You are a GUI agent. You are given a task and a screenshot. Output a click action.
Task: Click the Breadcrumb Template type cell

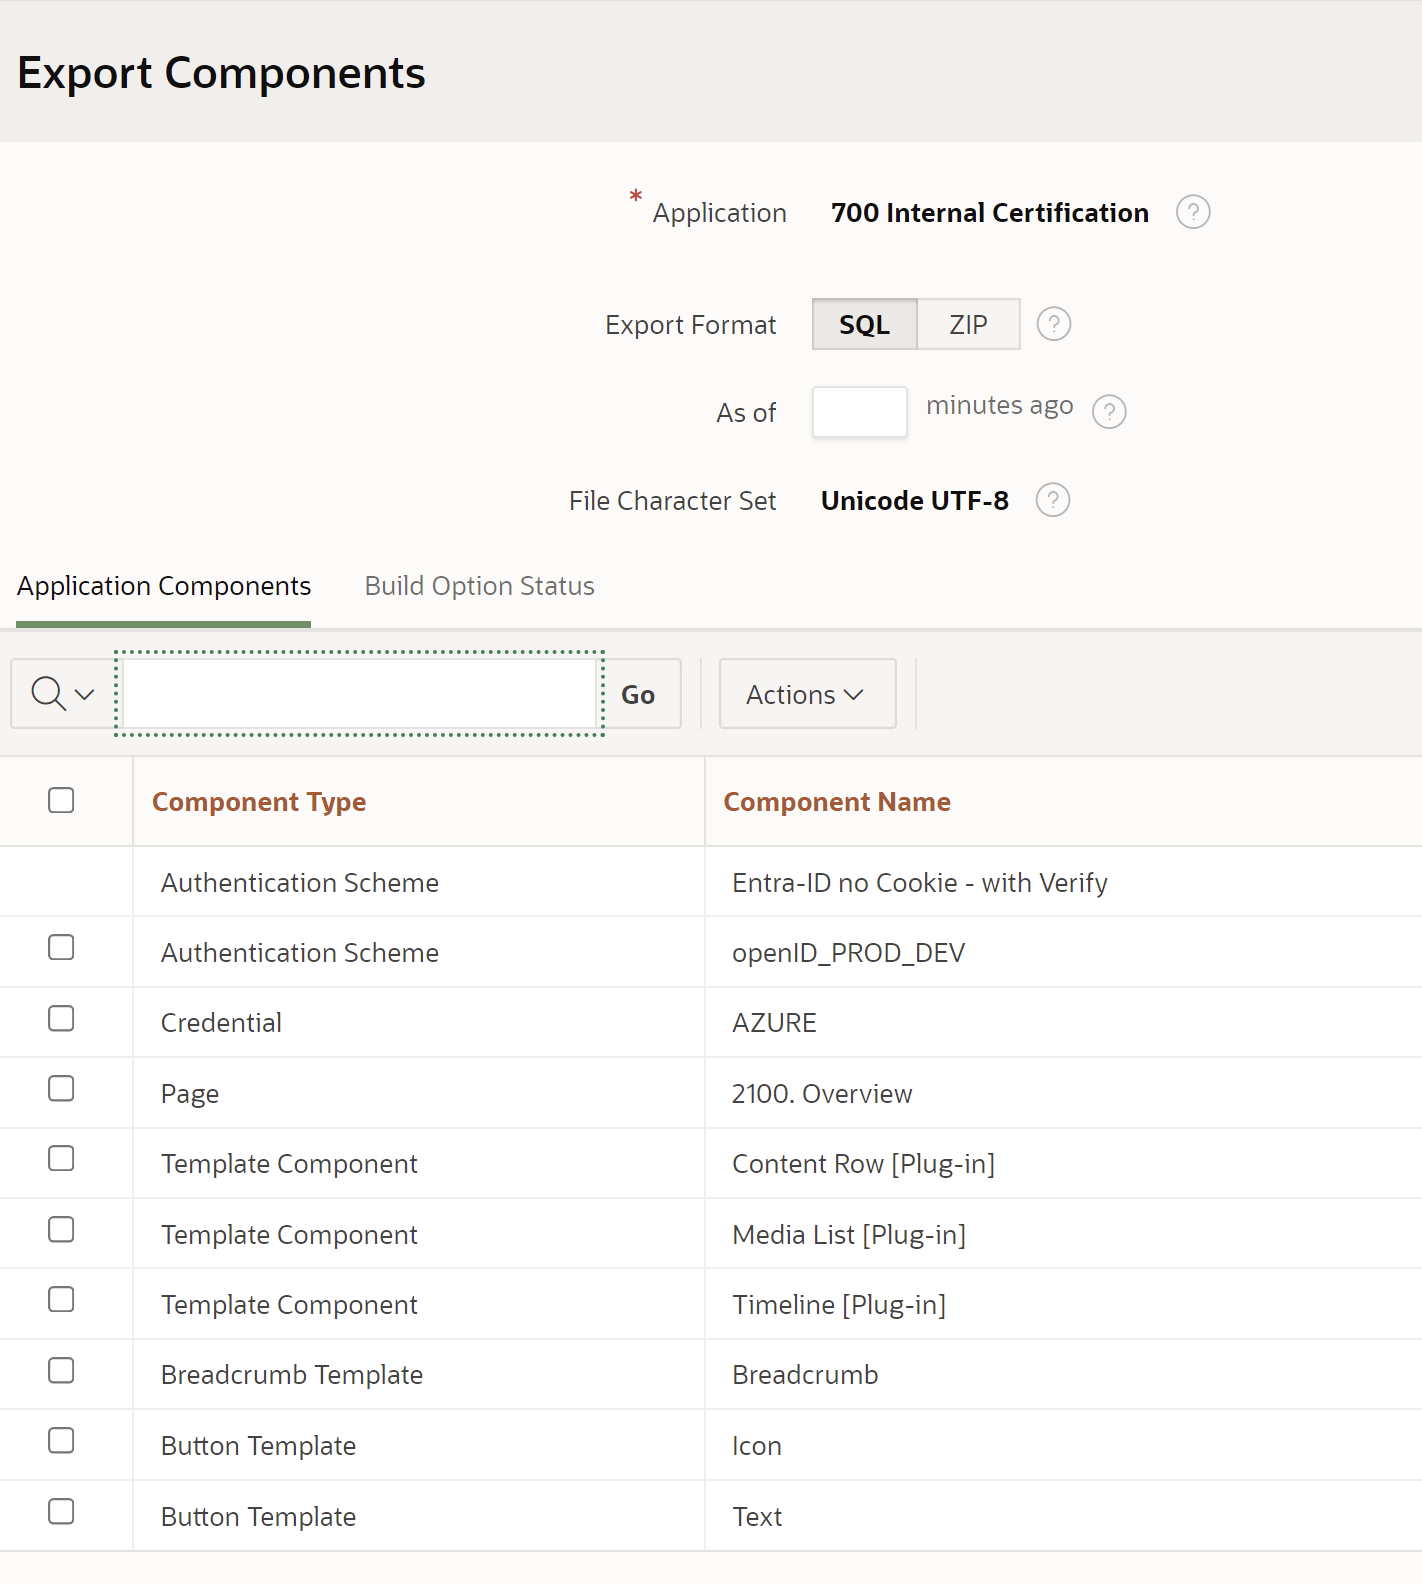coord(419,1375)
